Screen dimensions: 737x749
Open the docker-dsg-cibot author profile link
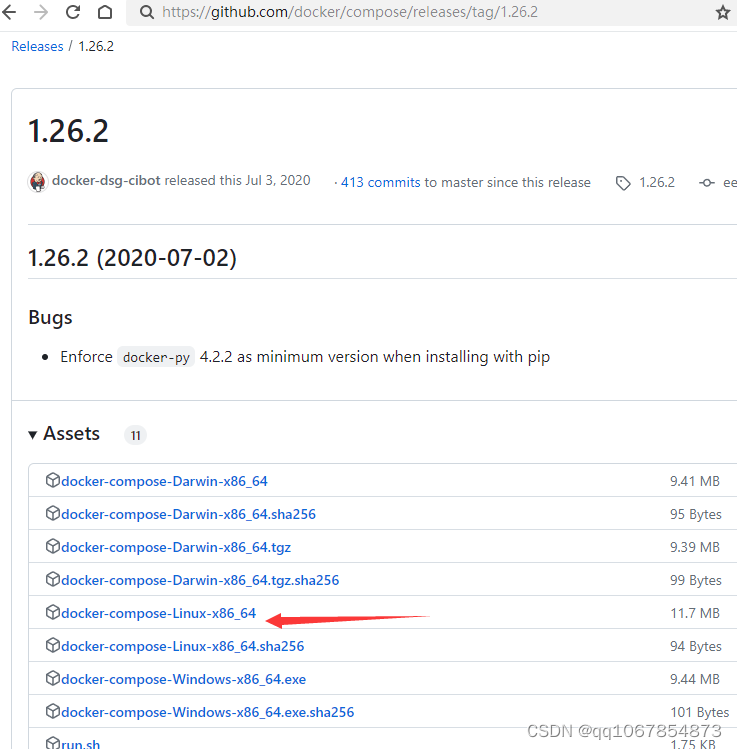click(x=106, y=181)
